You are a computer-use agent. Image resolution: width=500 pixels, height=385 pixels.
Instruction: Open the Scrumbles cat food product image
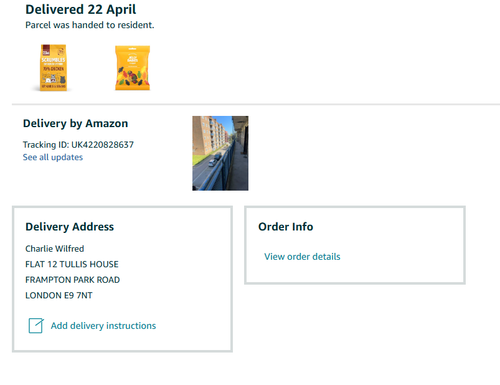(x=53, y=68)
